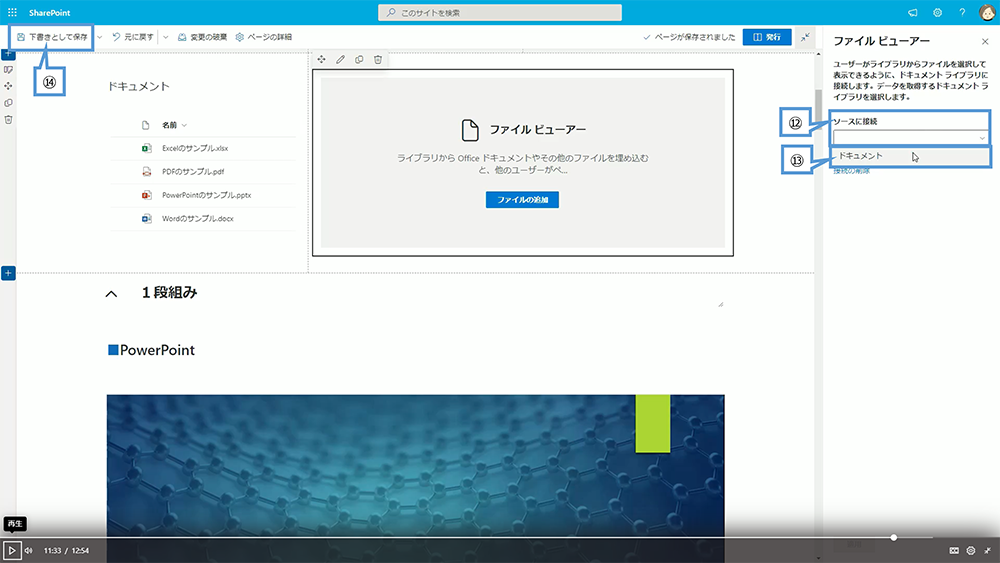The image size is (1000, 563).
Task: Click the duplicate section icon in left rail
Action: click(x=8, y=103)
